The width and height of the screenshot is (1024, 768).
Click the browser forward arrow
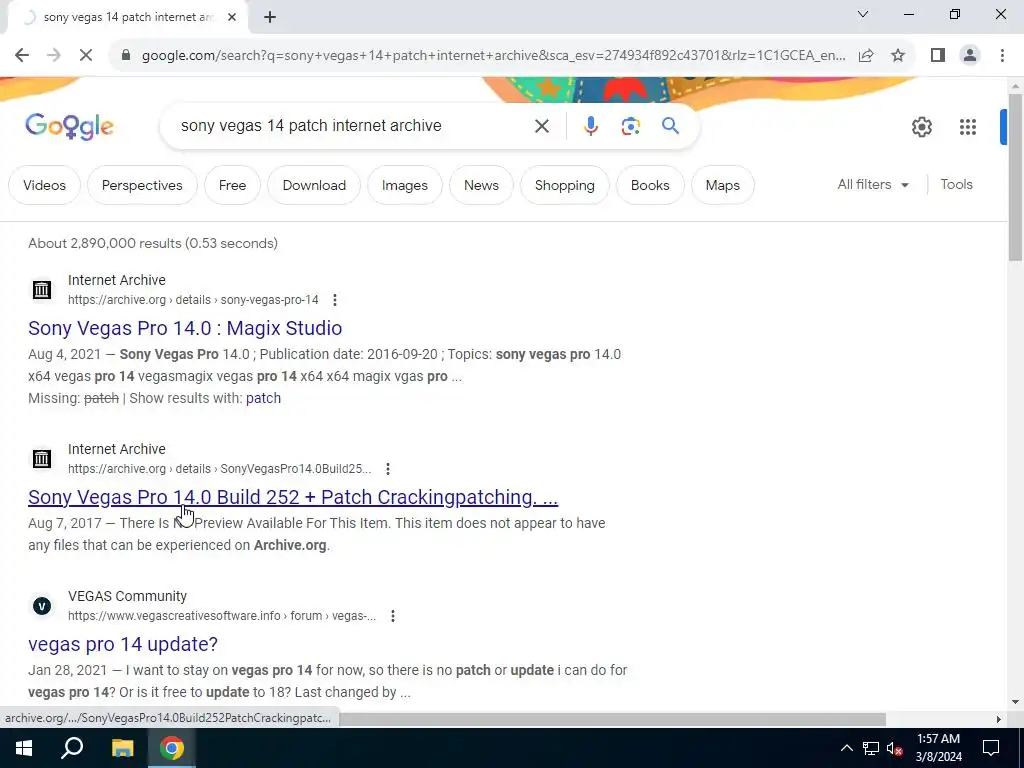[x=54, y=56]
